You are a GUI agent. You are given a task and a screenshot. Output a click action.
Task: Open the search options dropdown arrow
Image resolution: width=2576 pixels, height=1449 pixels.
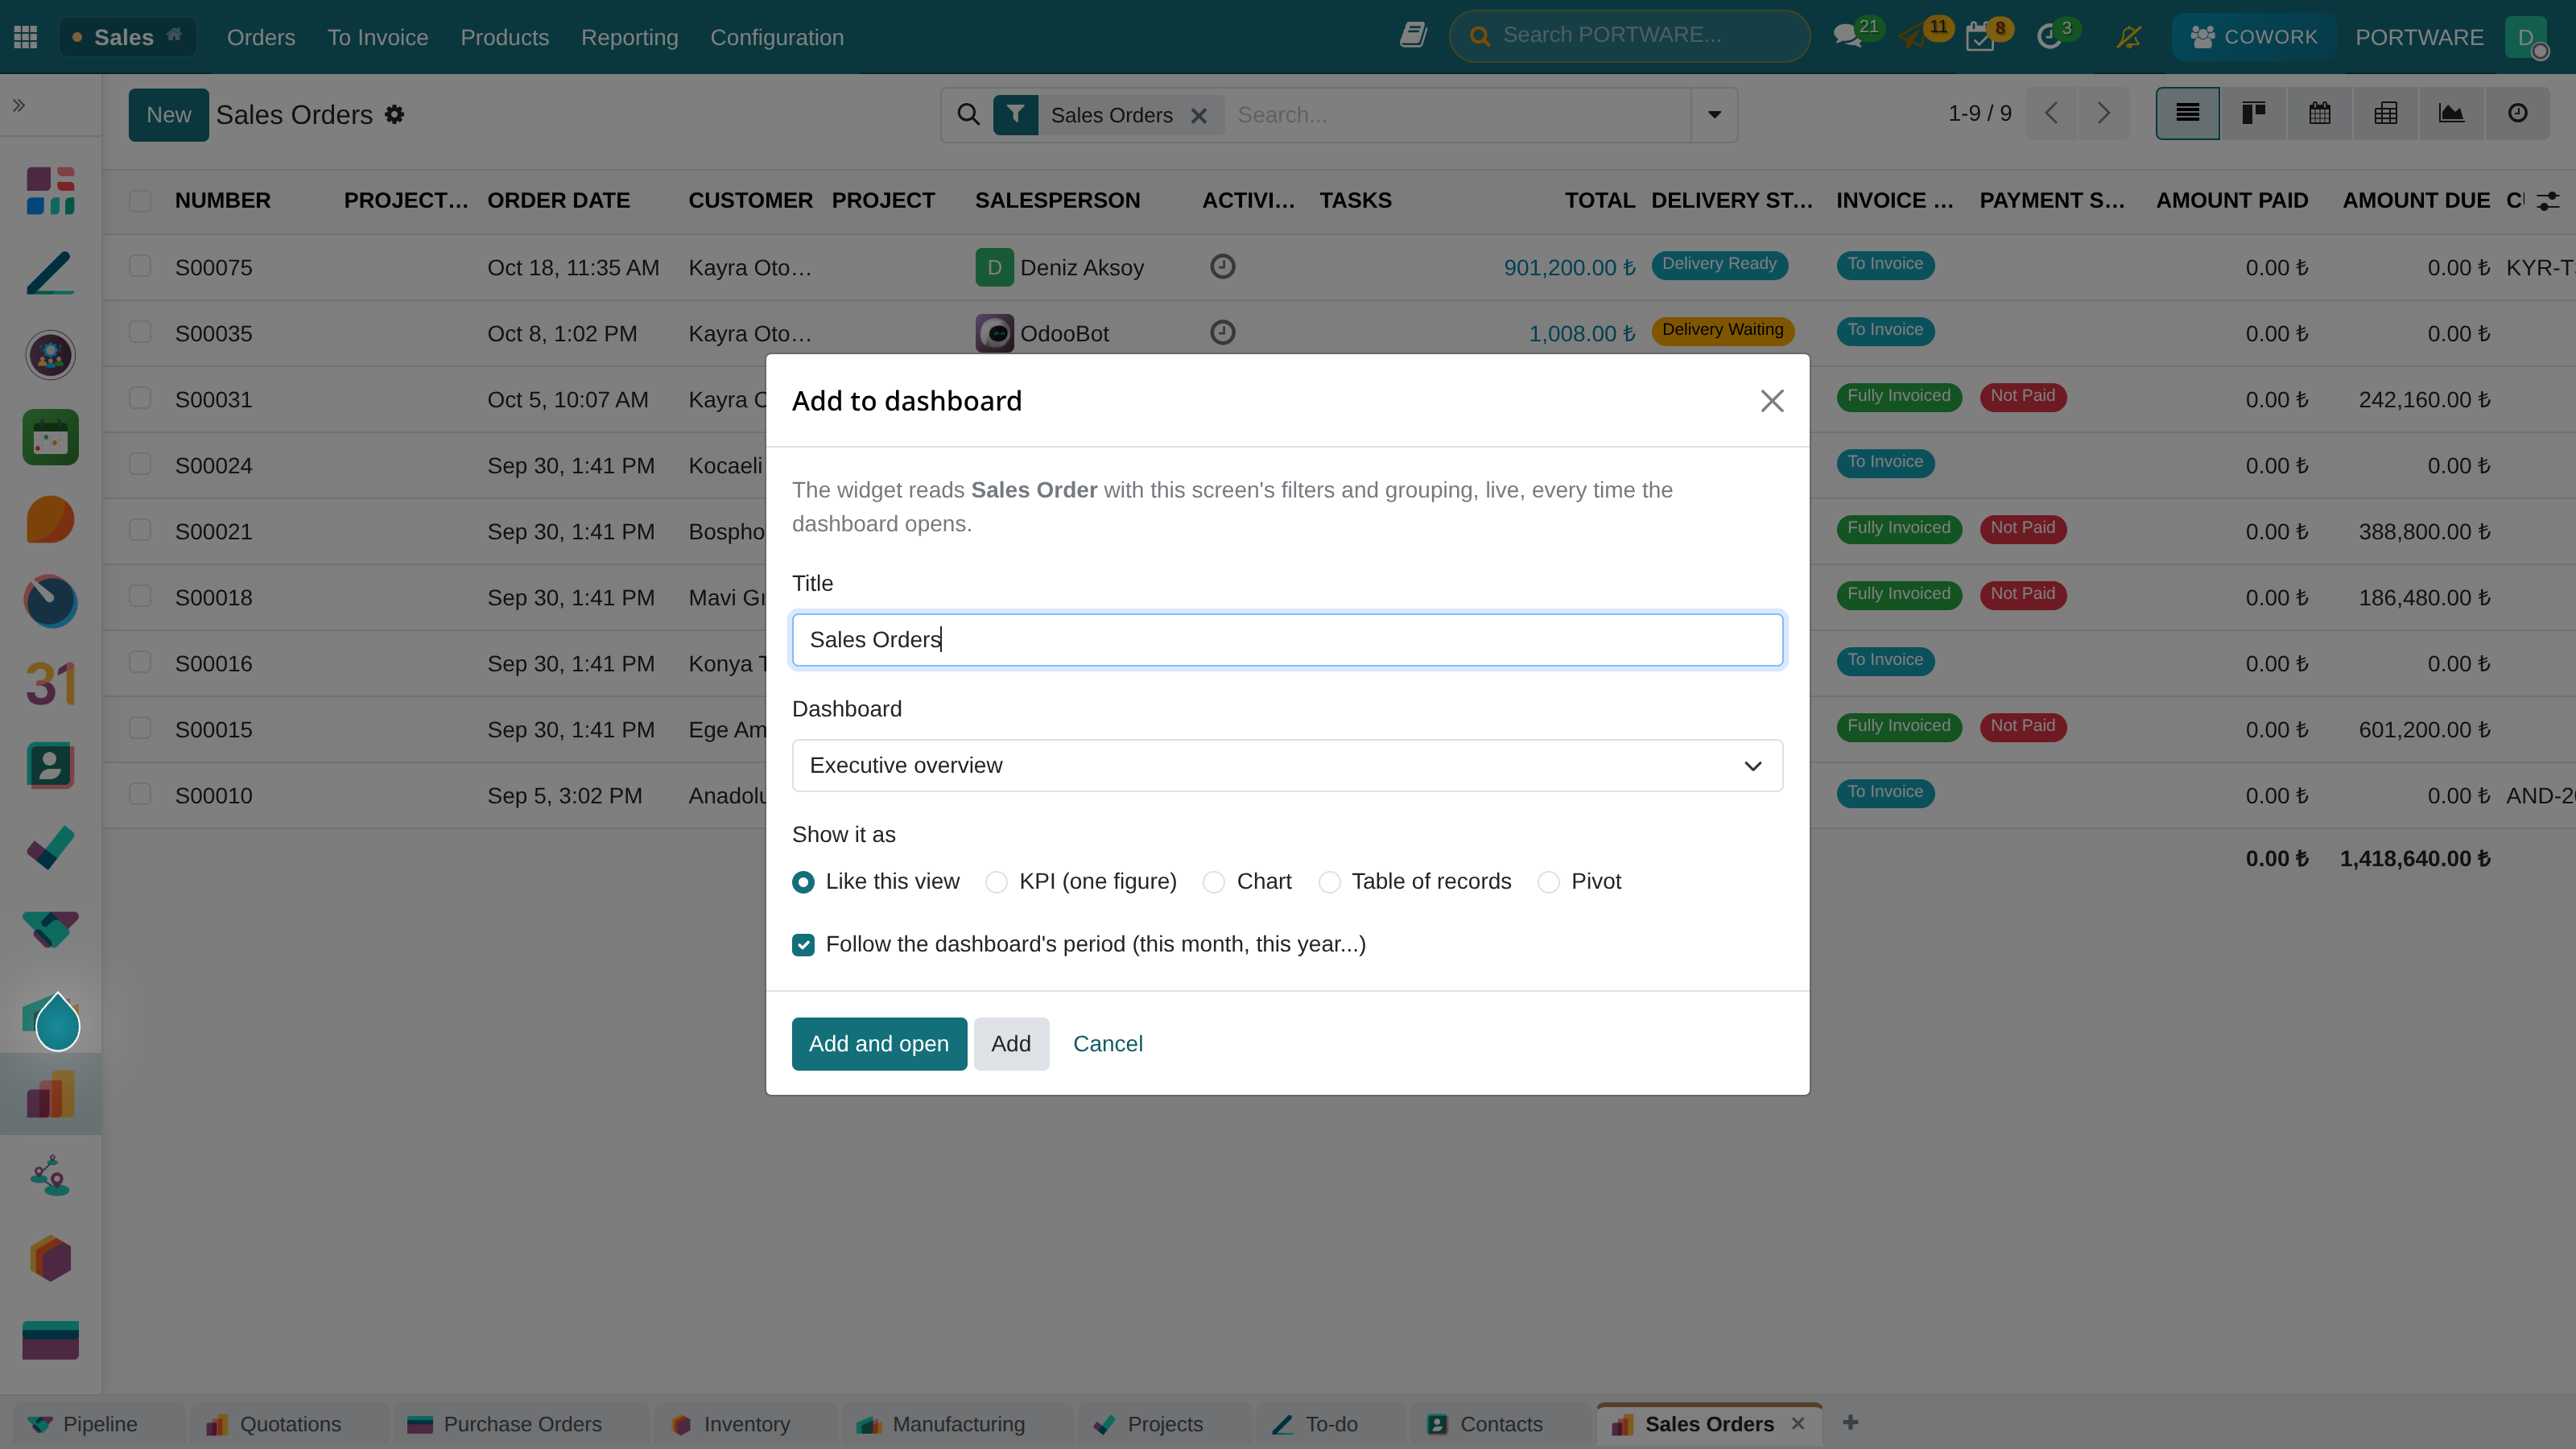pyautogui.click(x=1714, y=114)
